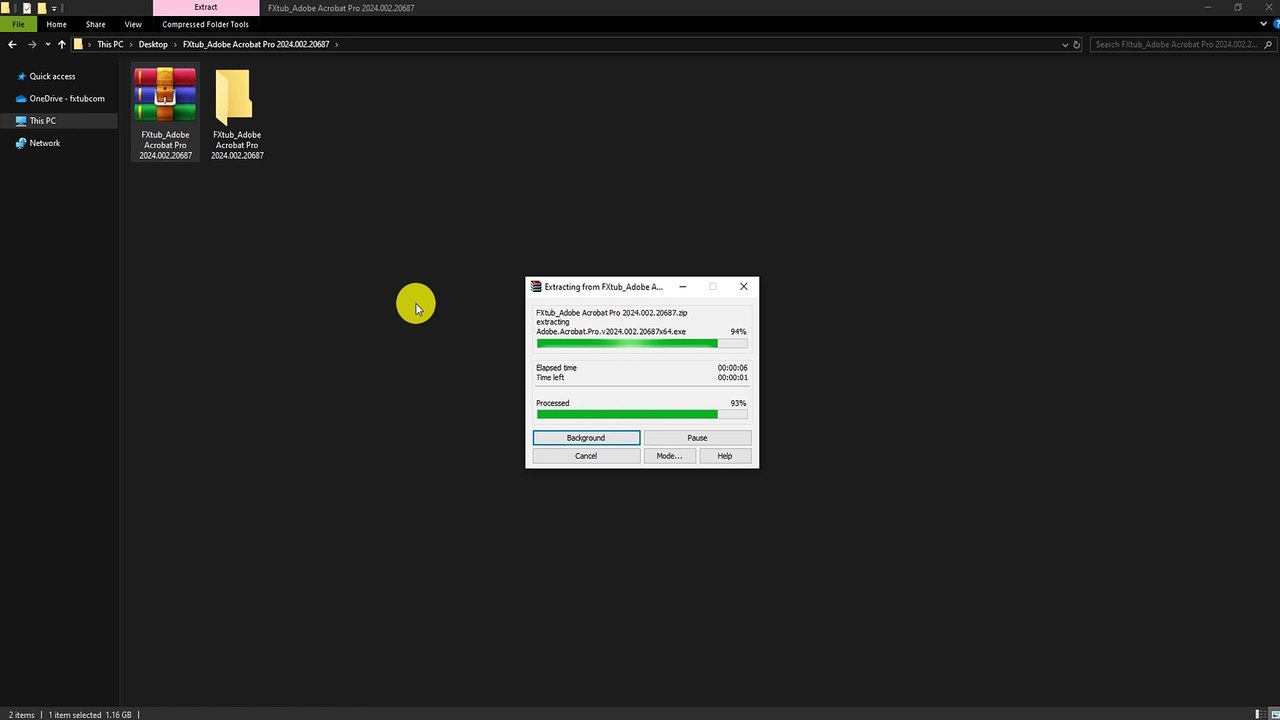Click the 'Time left' label
Screen dimensions: 1280x720
(x=550, y=378)
